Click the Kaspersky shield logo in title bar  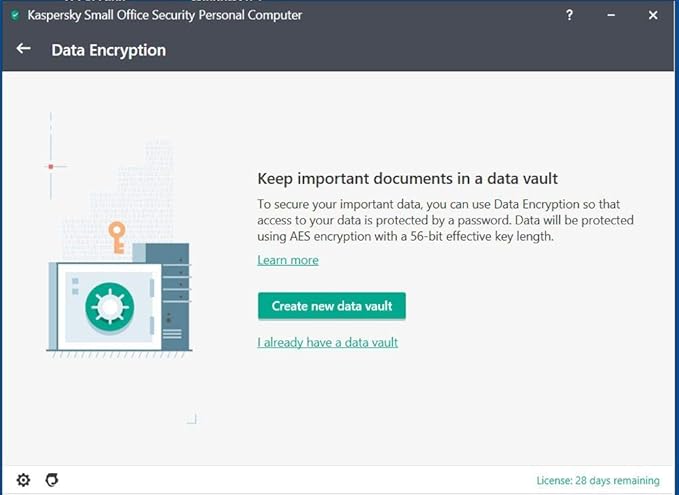tap(14, 15)
